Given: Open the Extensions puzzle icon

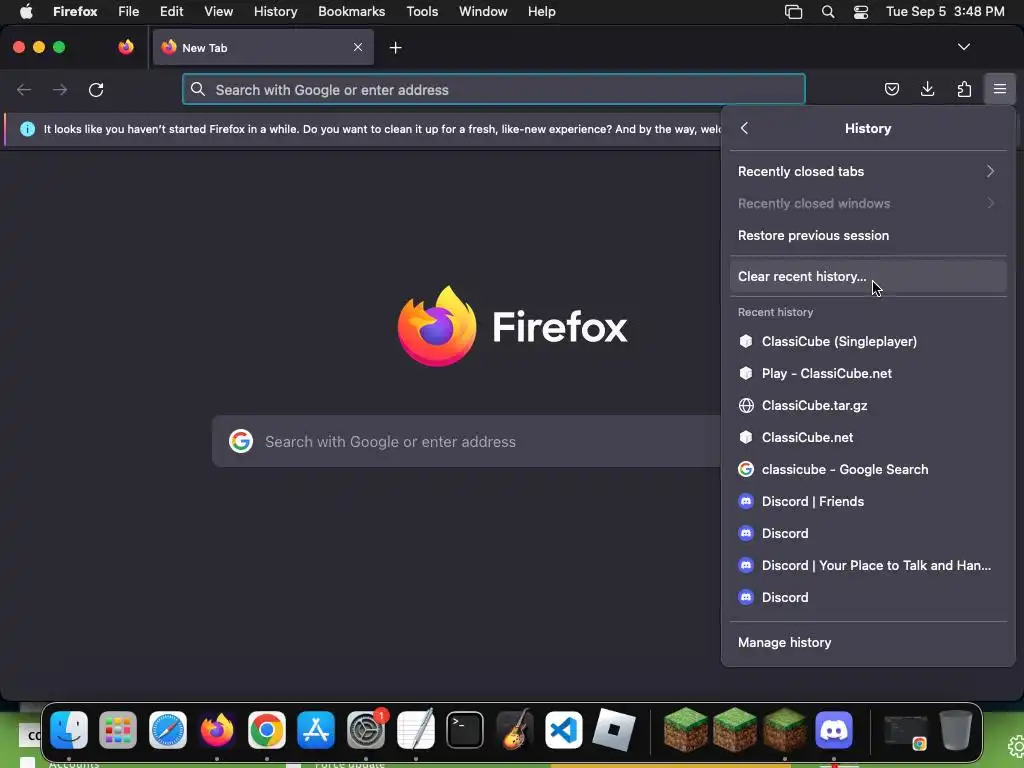Looking at the screenshot, I should pyautogui.click(x=964, y=89).
